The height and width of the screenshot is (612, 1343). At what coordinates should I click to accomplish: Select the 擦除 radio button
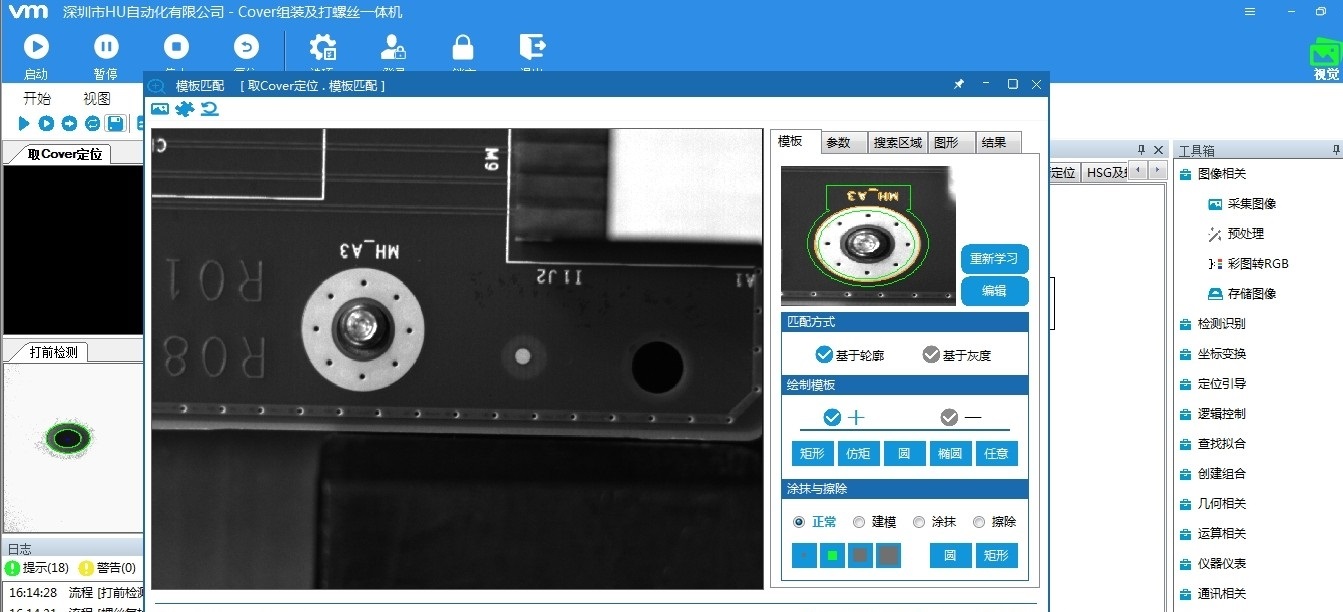pos(978,522)
